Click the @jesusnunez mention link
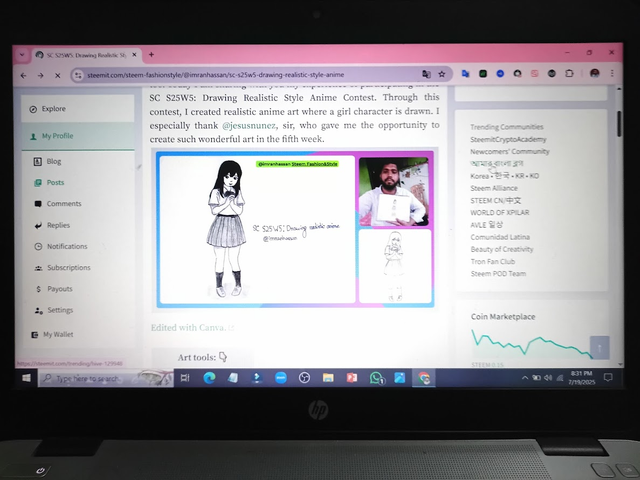The height and width of the screenshot is (480, 640). 249,125
